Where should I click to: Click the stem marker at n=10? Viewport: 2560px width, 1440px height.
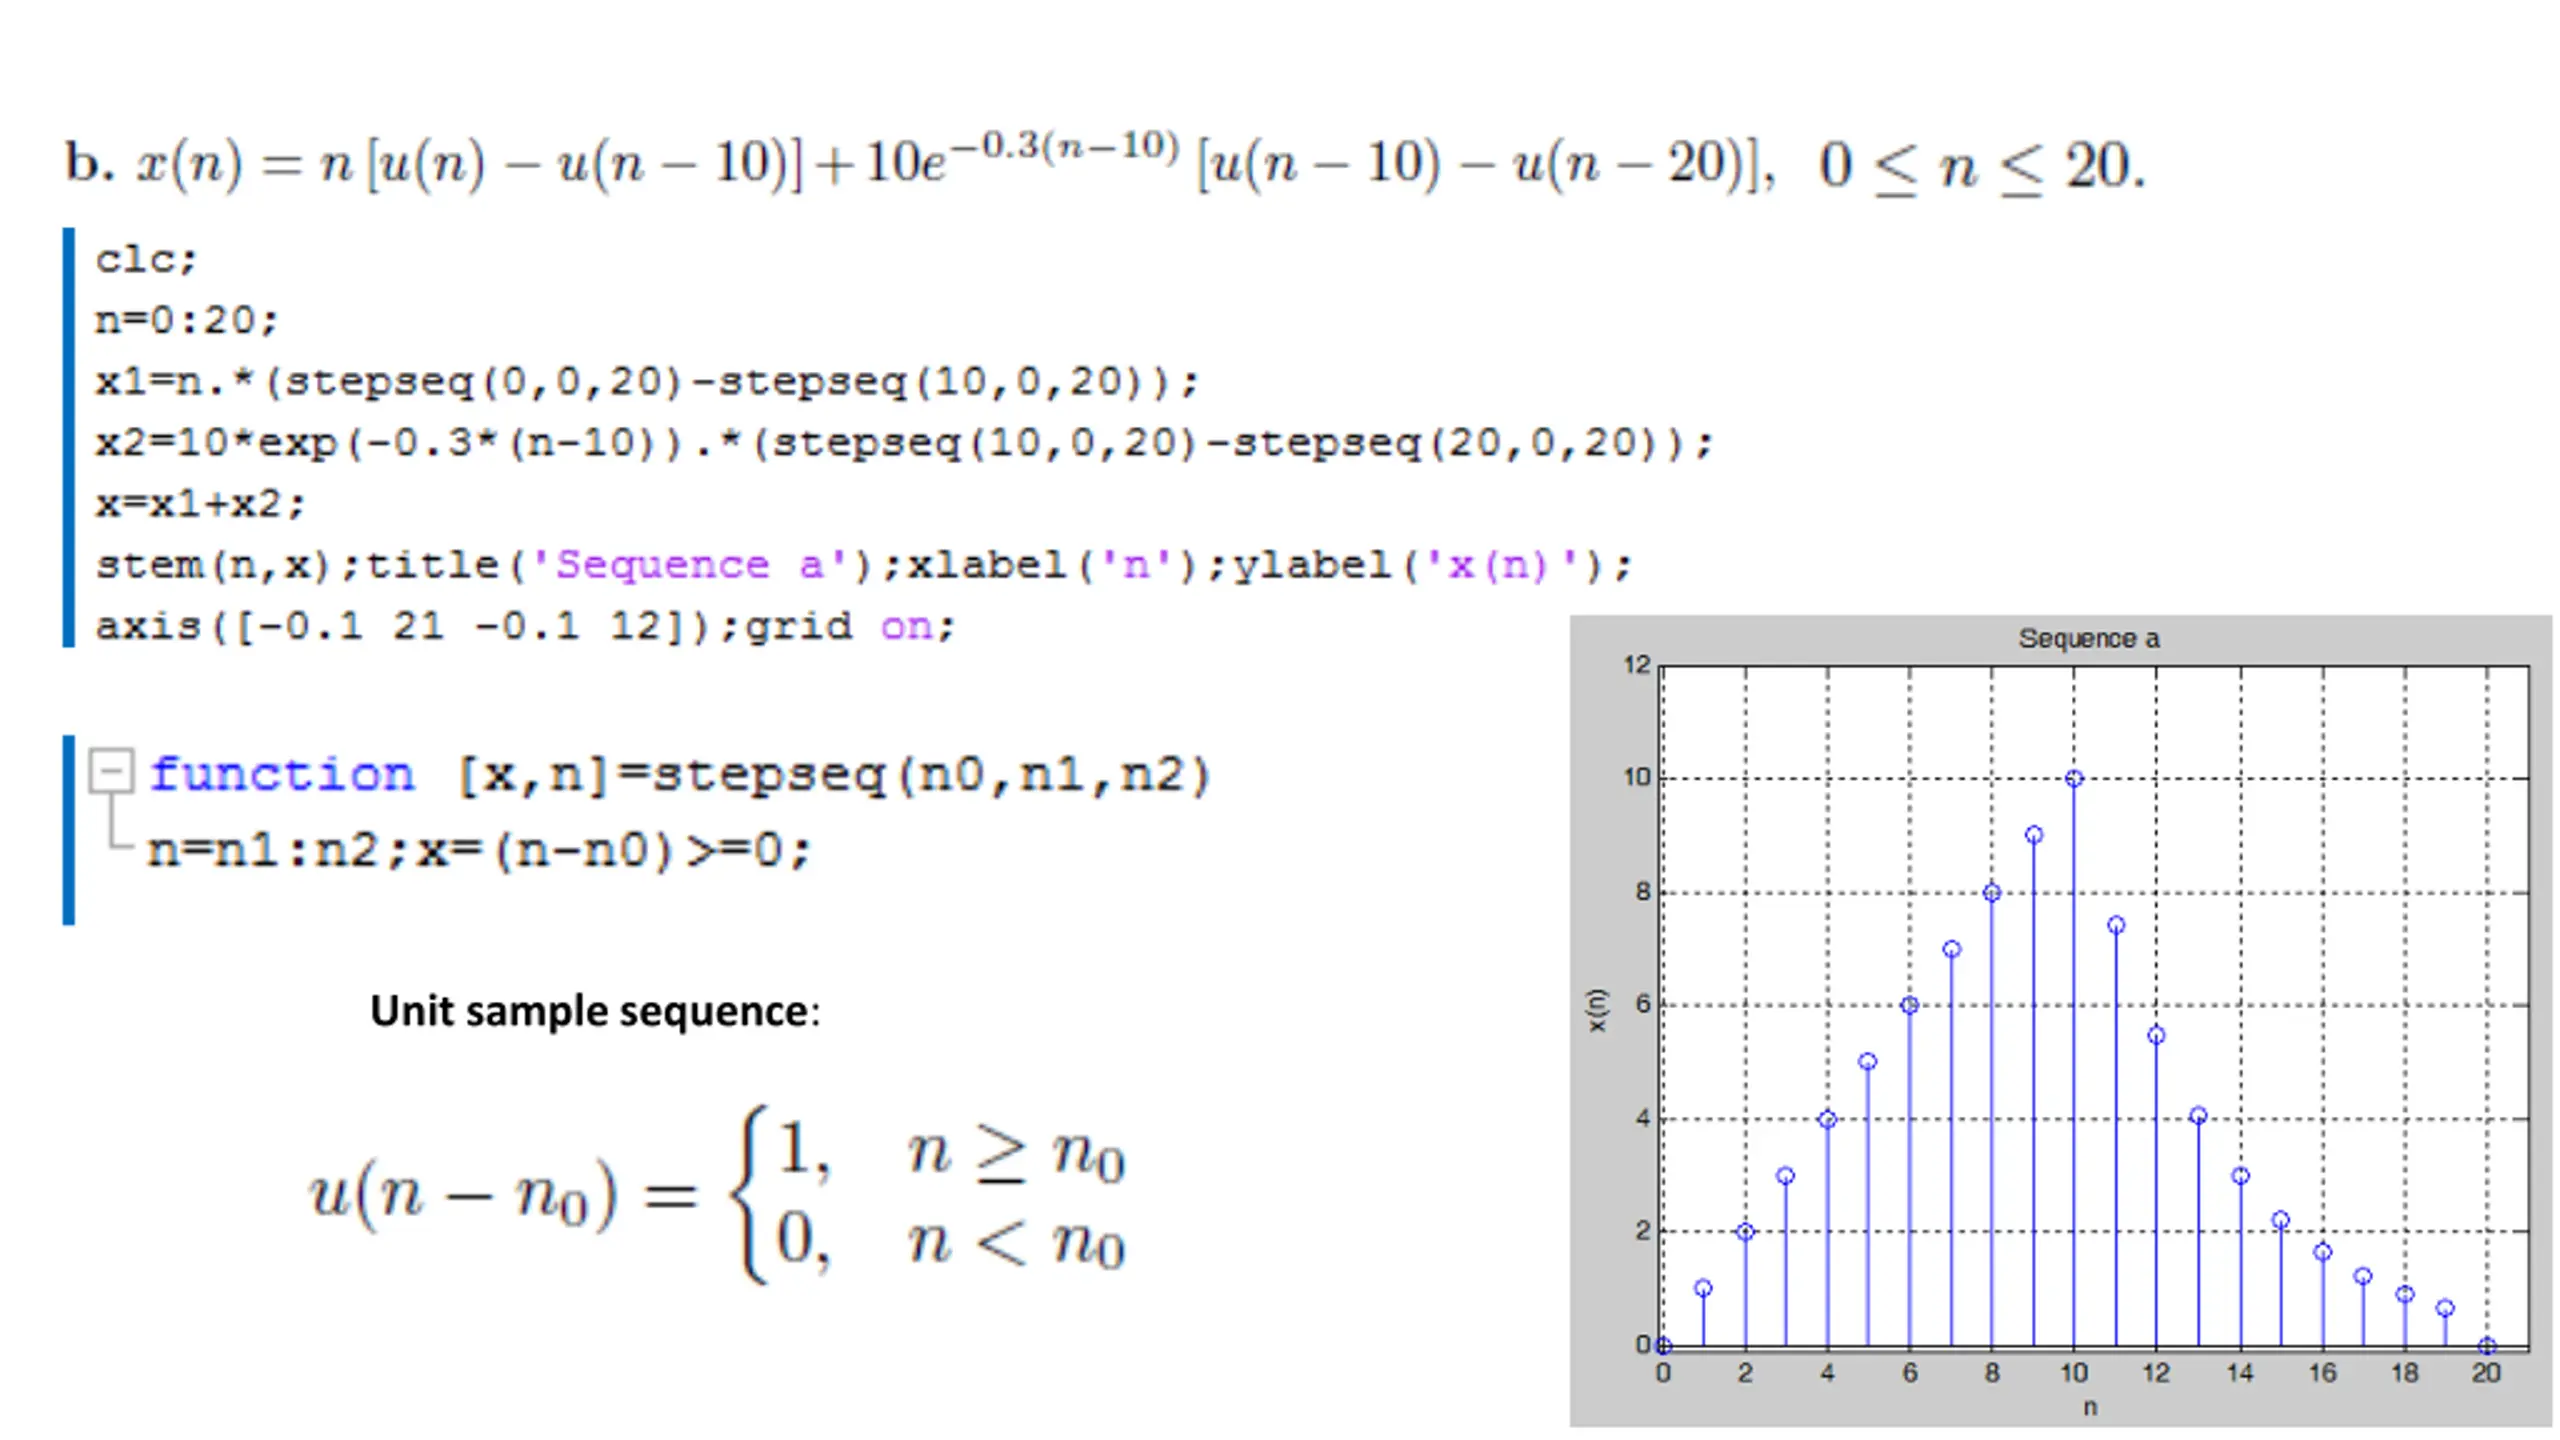click(2074, 779)
